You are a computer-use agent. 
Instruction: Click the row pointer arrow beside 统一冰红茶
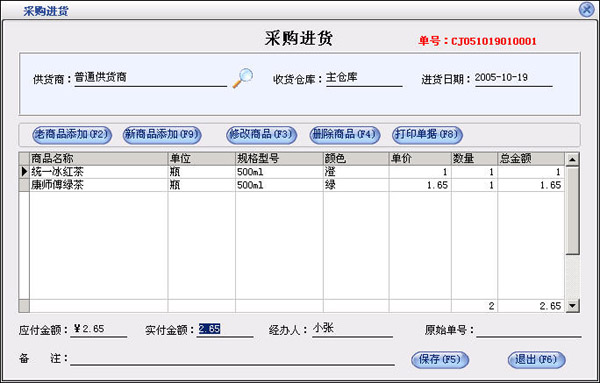point(24,172)
